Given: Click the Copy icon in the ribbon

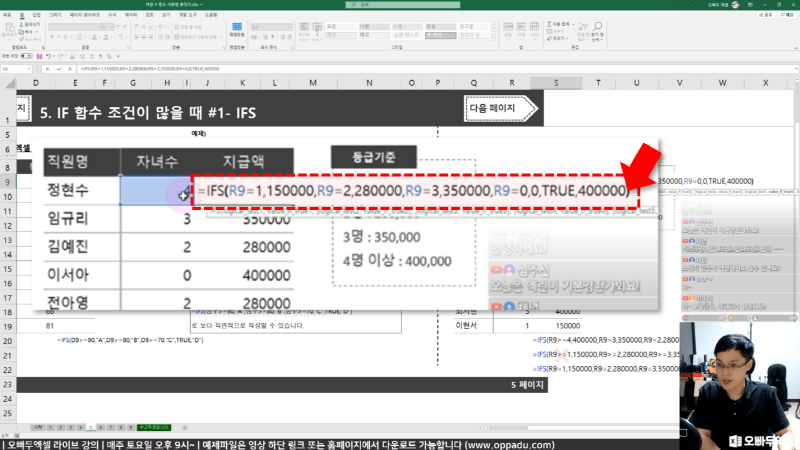Looking at the screenshot, I should pos(21,32).
